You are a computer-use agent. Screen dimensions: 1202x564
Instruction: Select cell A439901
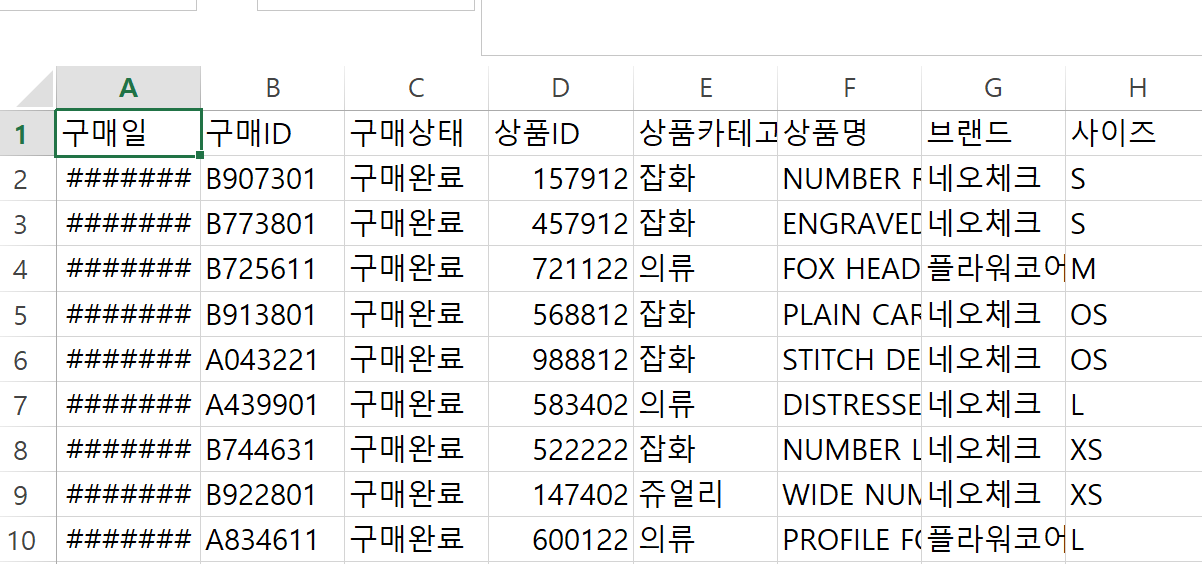coord(273,404)
